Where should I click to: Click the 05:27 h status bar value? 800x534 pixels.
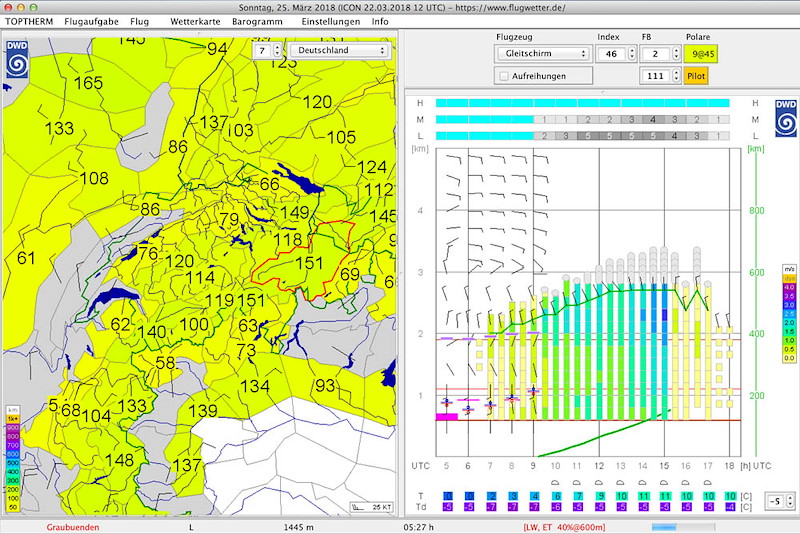click(x=418, y=527)
